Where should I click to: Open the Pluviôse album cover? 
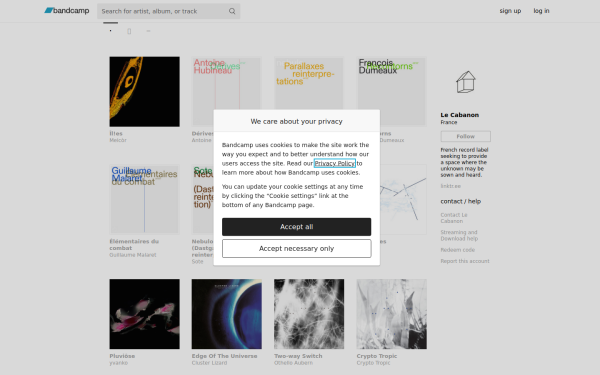(144, 314)
